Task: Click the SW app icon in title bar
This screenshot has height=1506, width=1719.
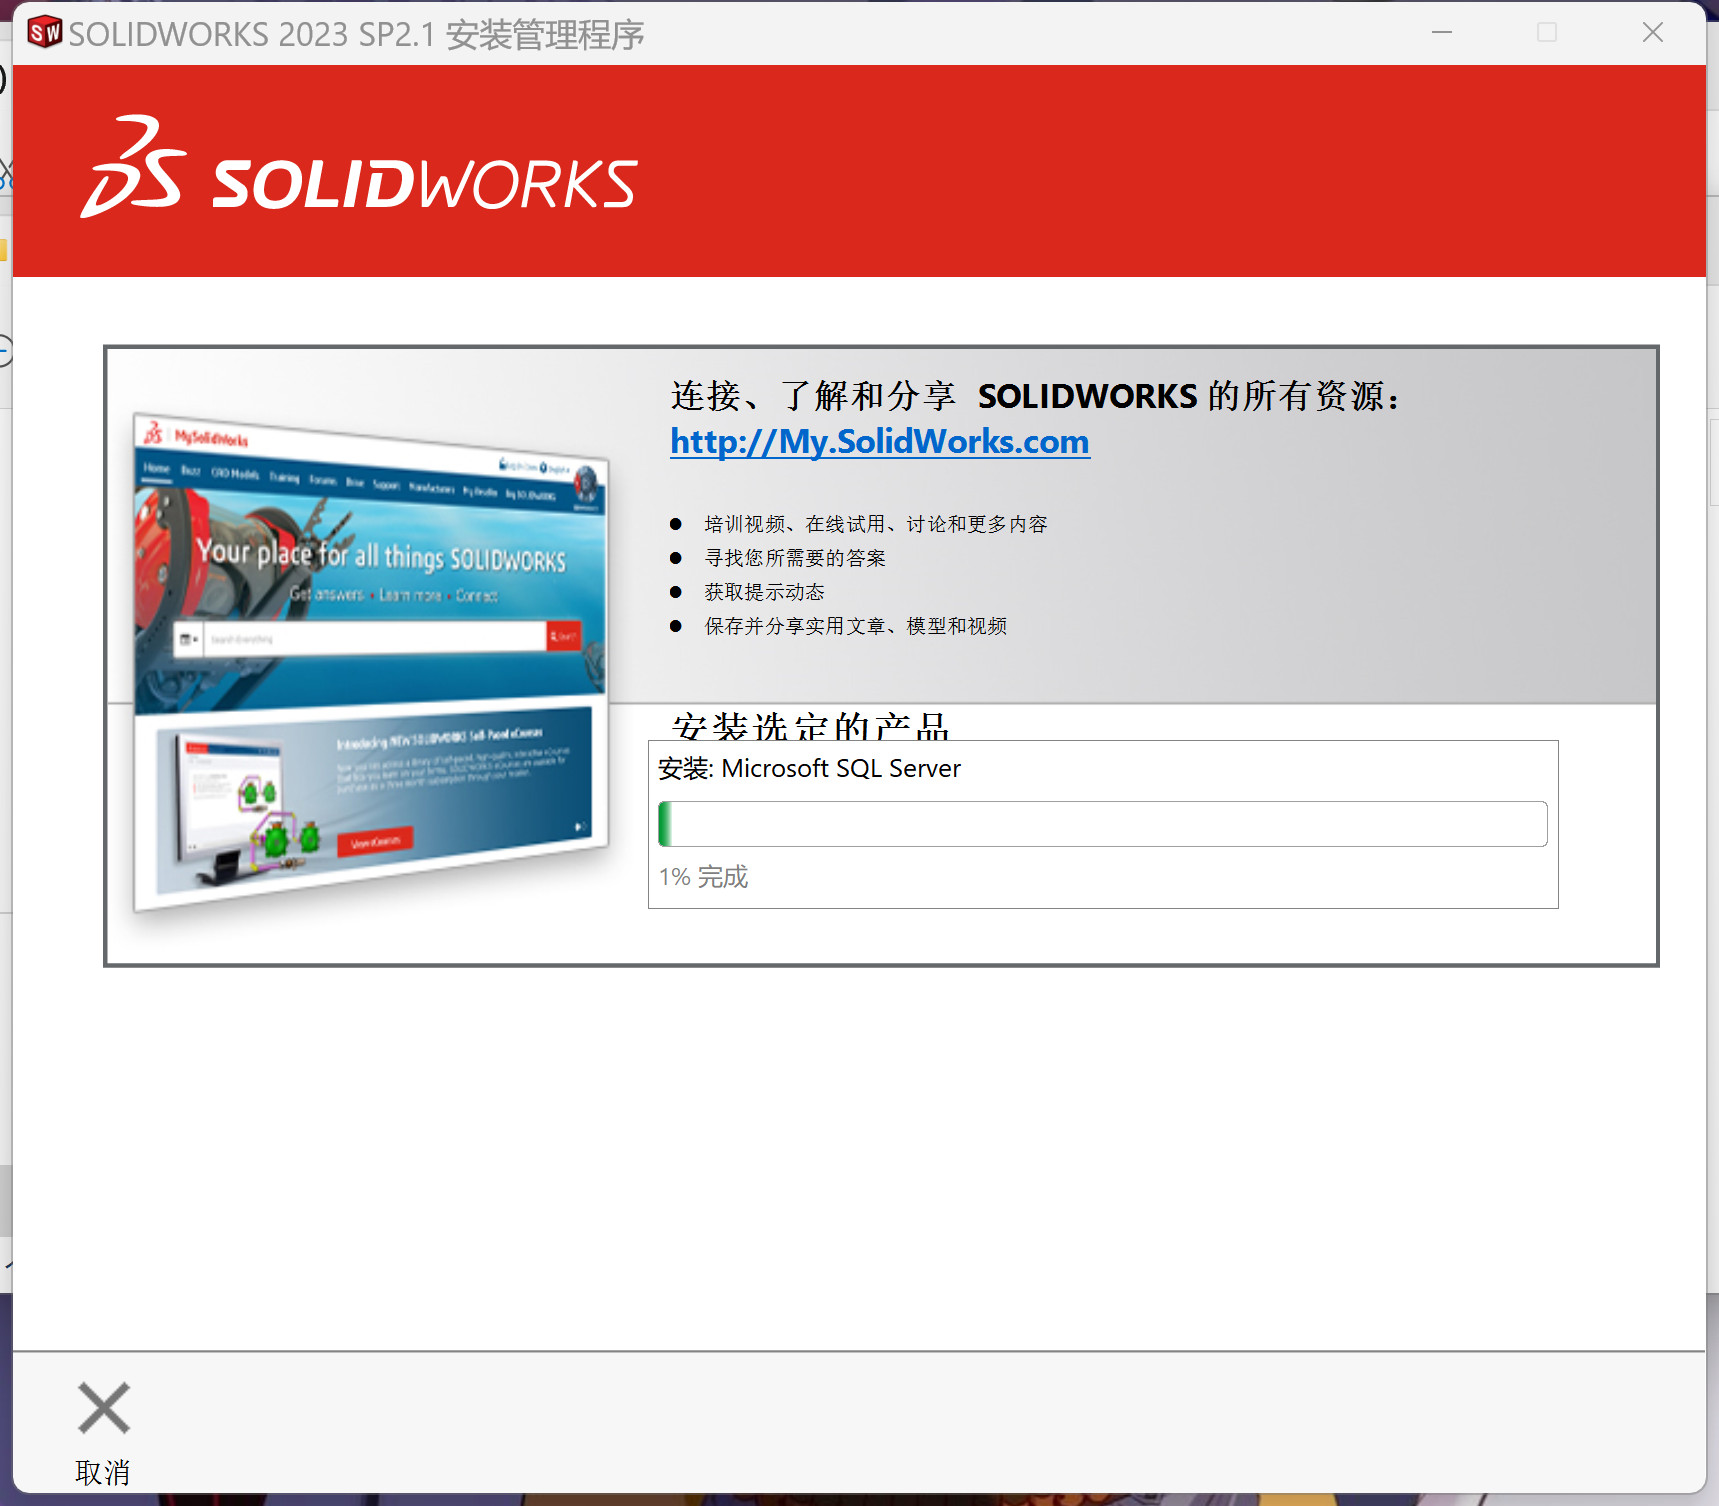Action: (x=45, y=33)
